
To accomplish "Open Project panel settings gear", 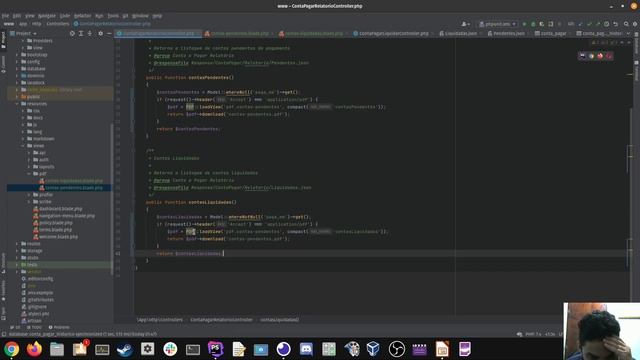I will point(100,33).
